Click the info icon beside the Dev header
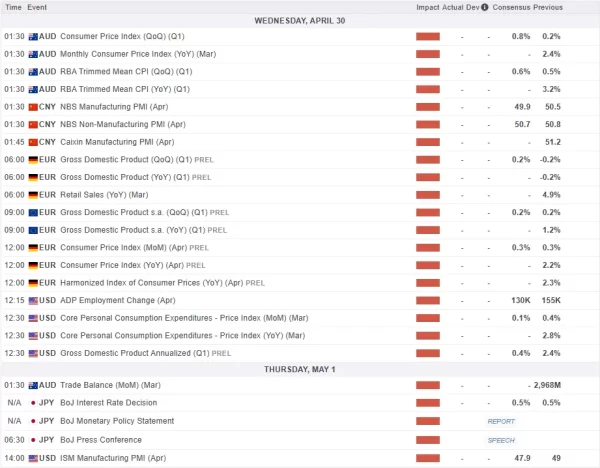Viewport: 600px width, 468px height. click(484, 7)
